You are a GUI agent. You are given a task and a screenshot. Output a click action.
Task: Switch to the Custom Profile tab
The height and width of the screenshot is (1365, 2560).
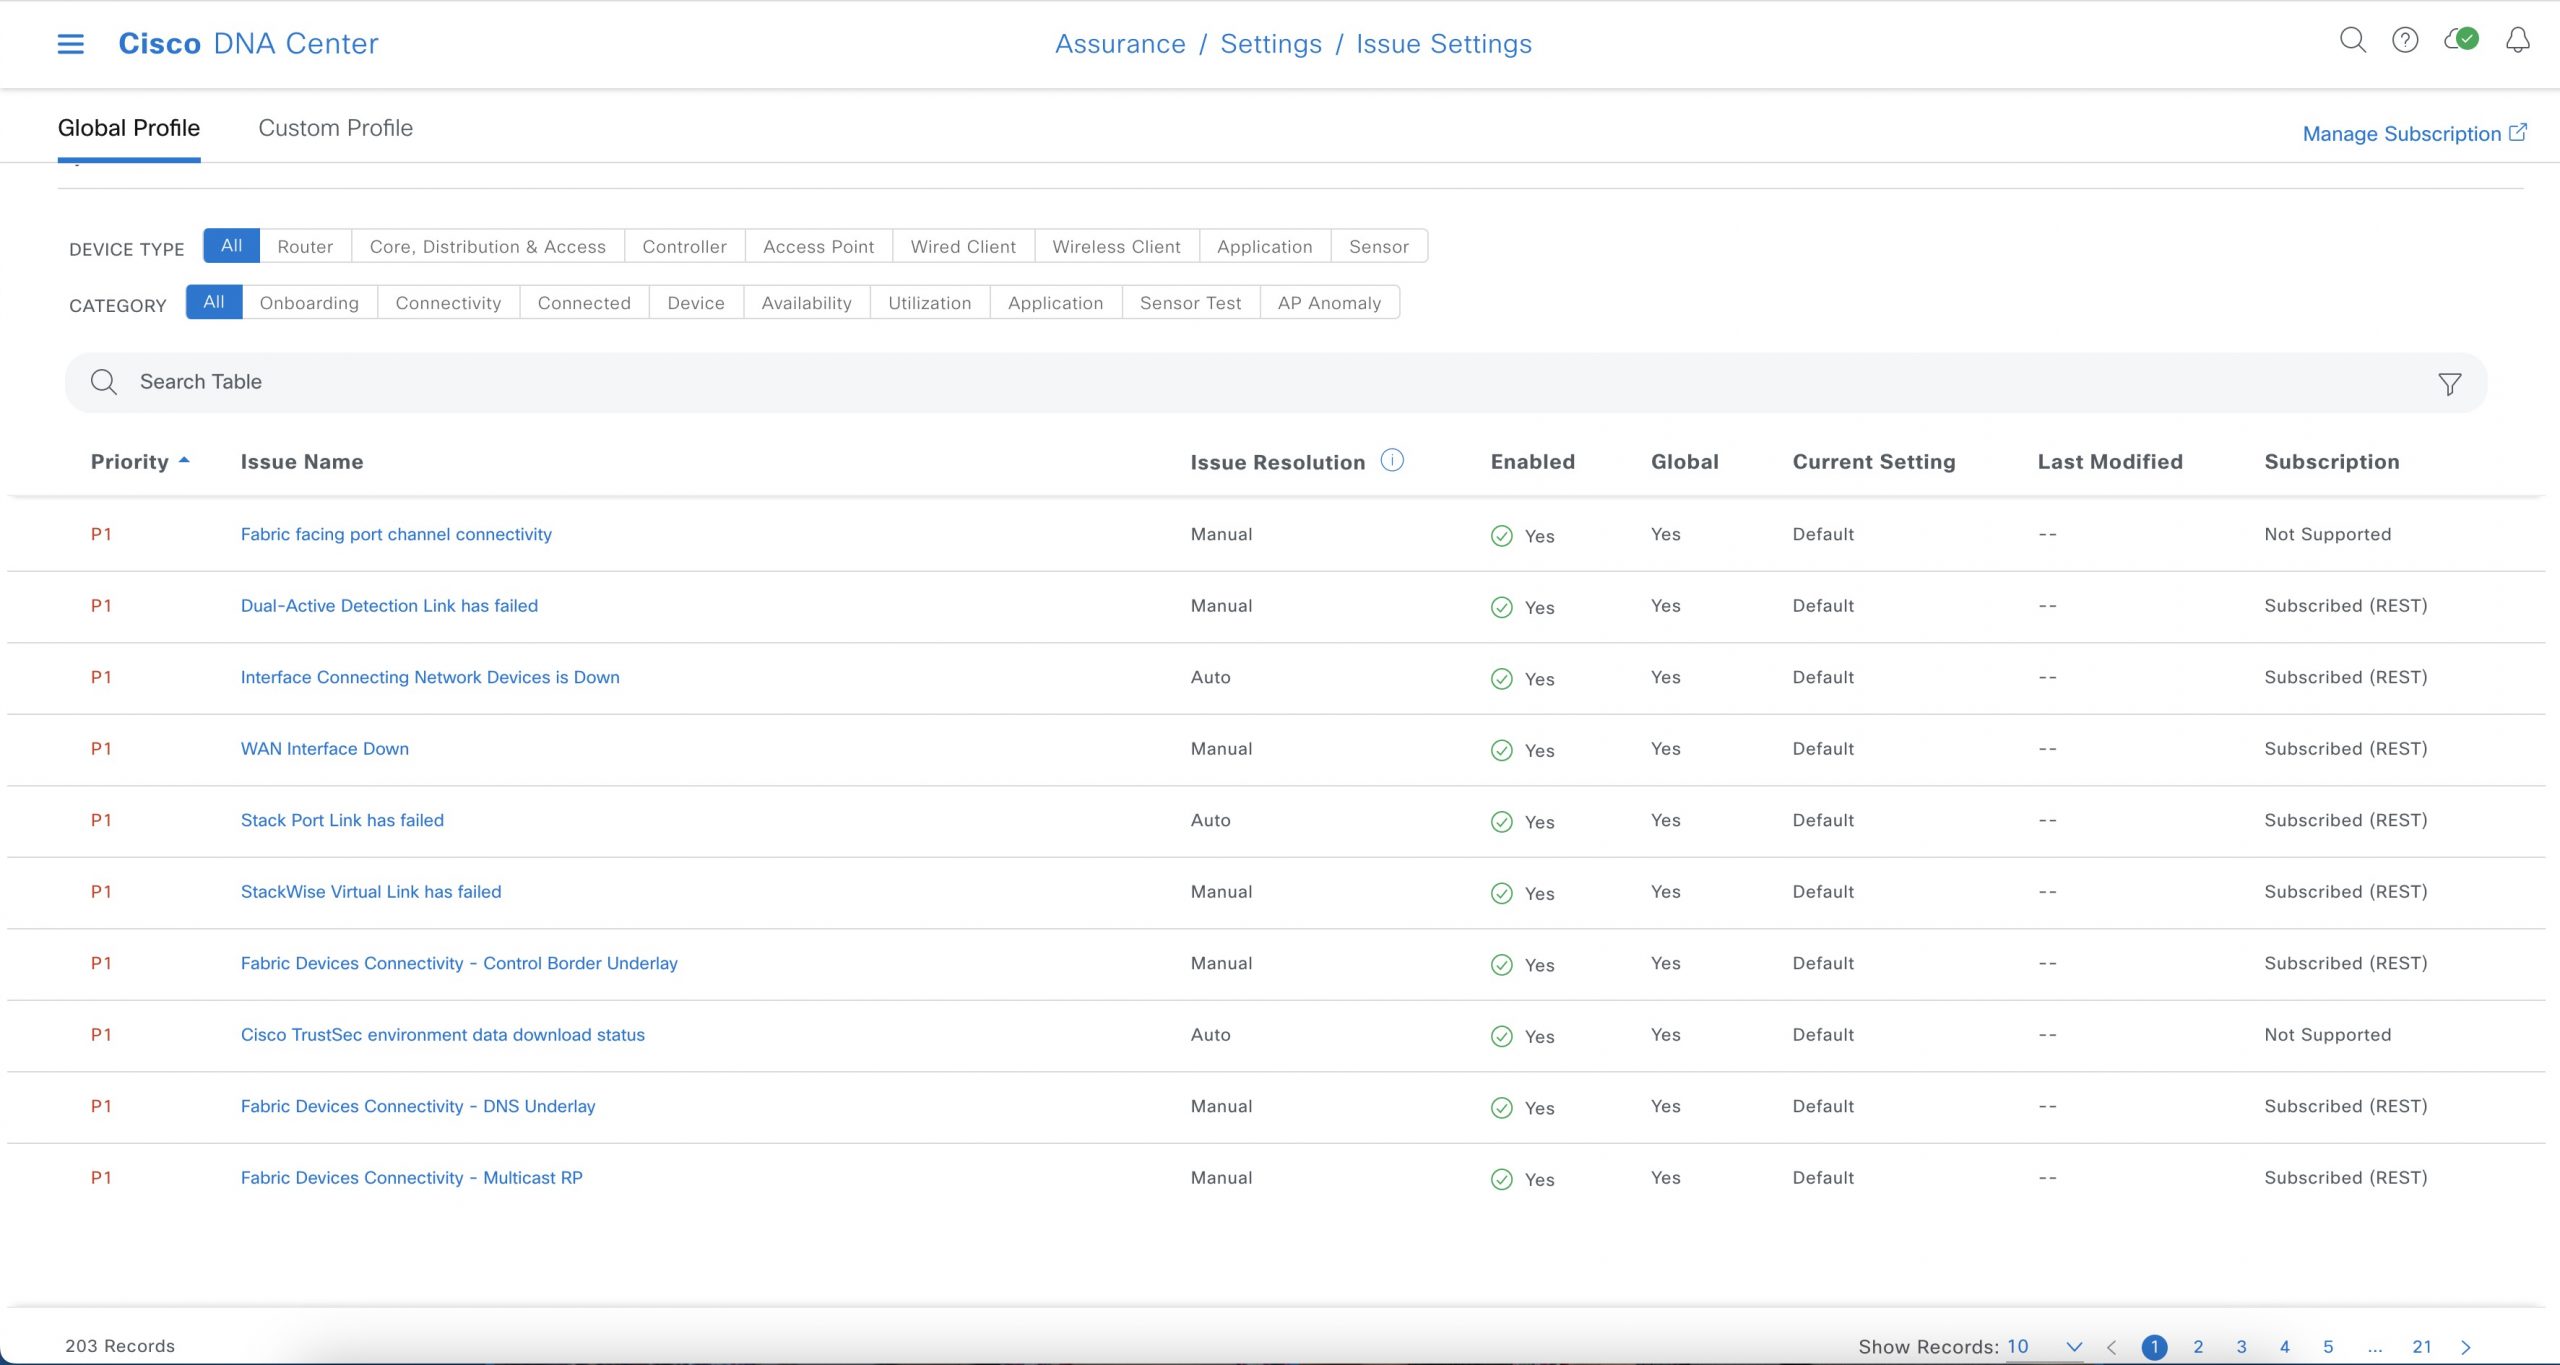(x=335, y=128)
